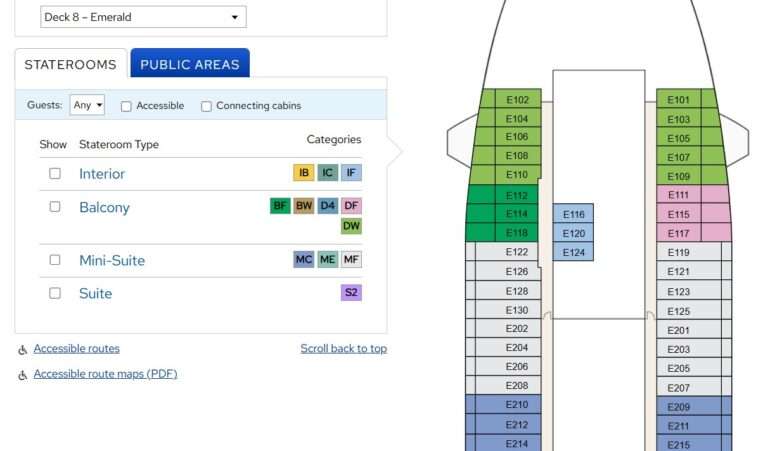Click the IB interior category badge

(303, 172)
